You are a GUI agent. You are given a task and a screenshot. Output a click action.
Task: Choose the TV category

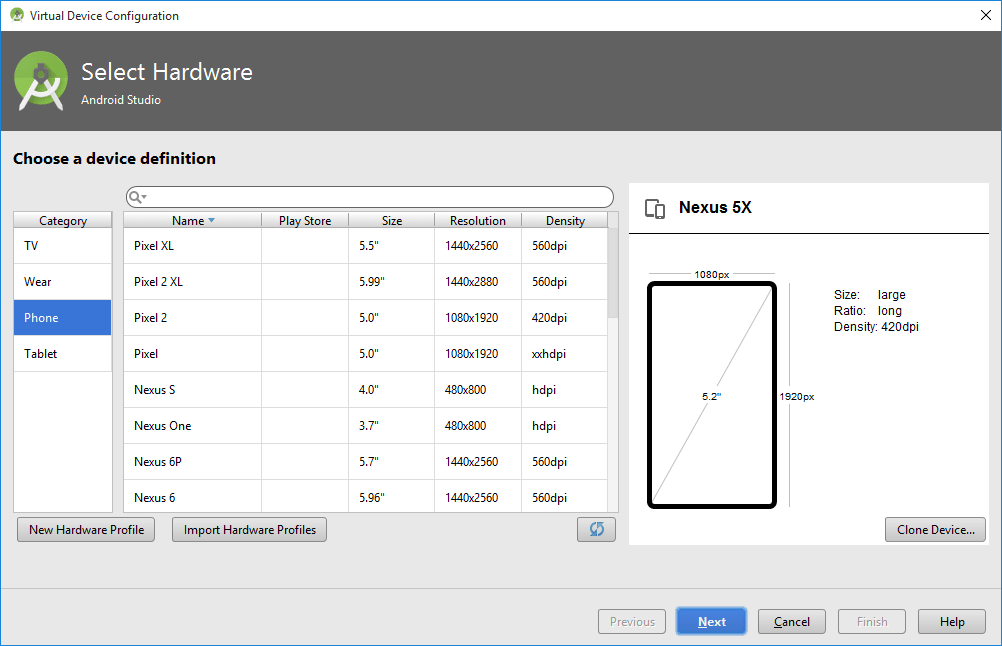point(62,245)
